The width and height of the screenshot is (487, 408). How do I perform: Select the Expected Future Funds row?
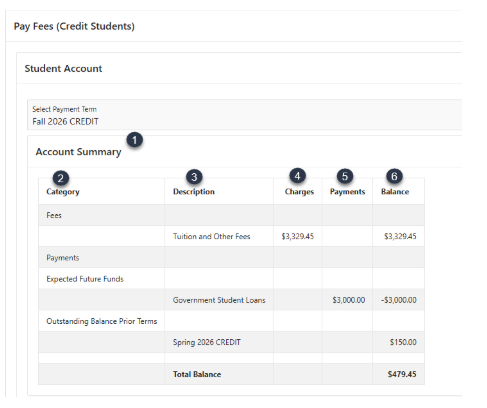coord(231,279)
